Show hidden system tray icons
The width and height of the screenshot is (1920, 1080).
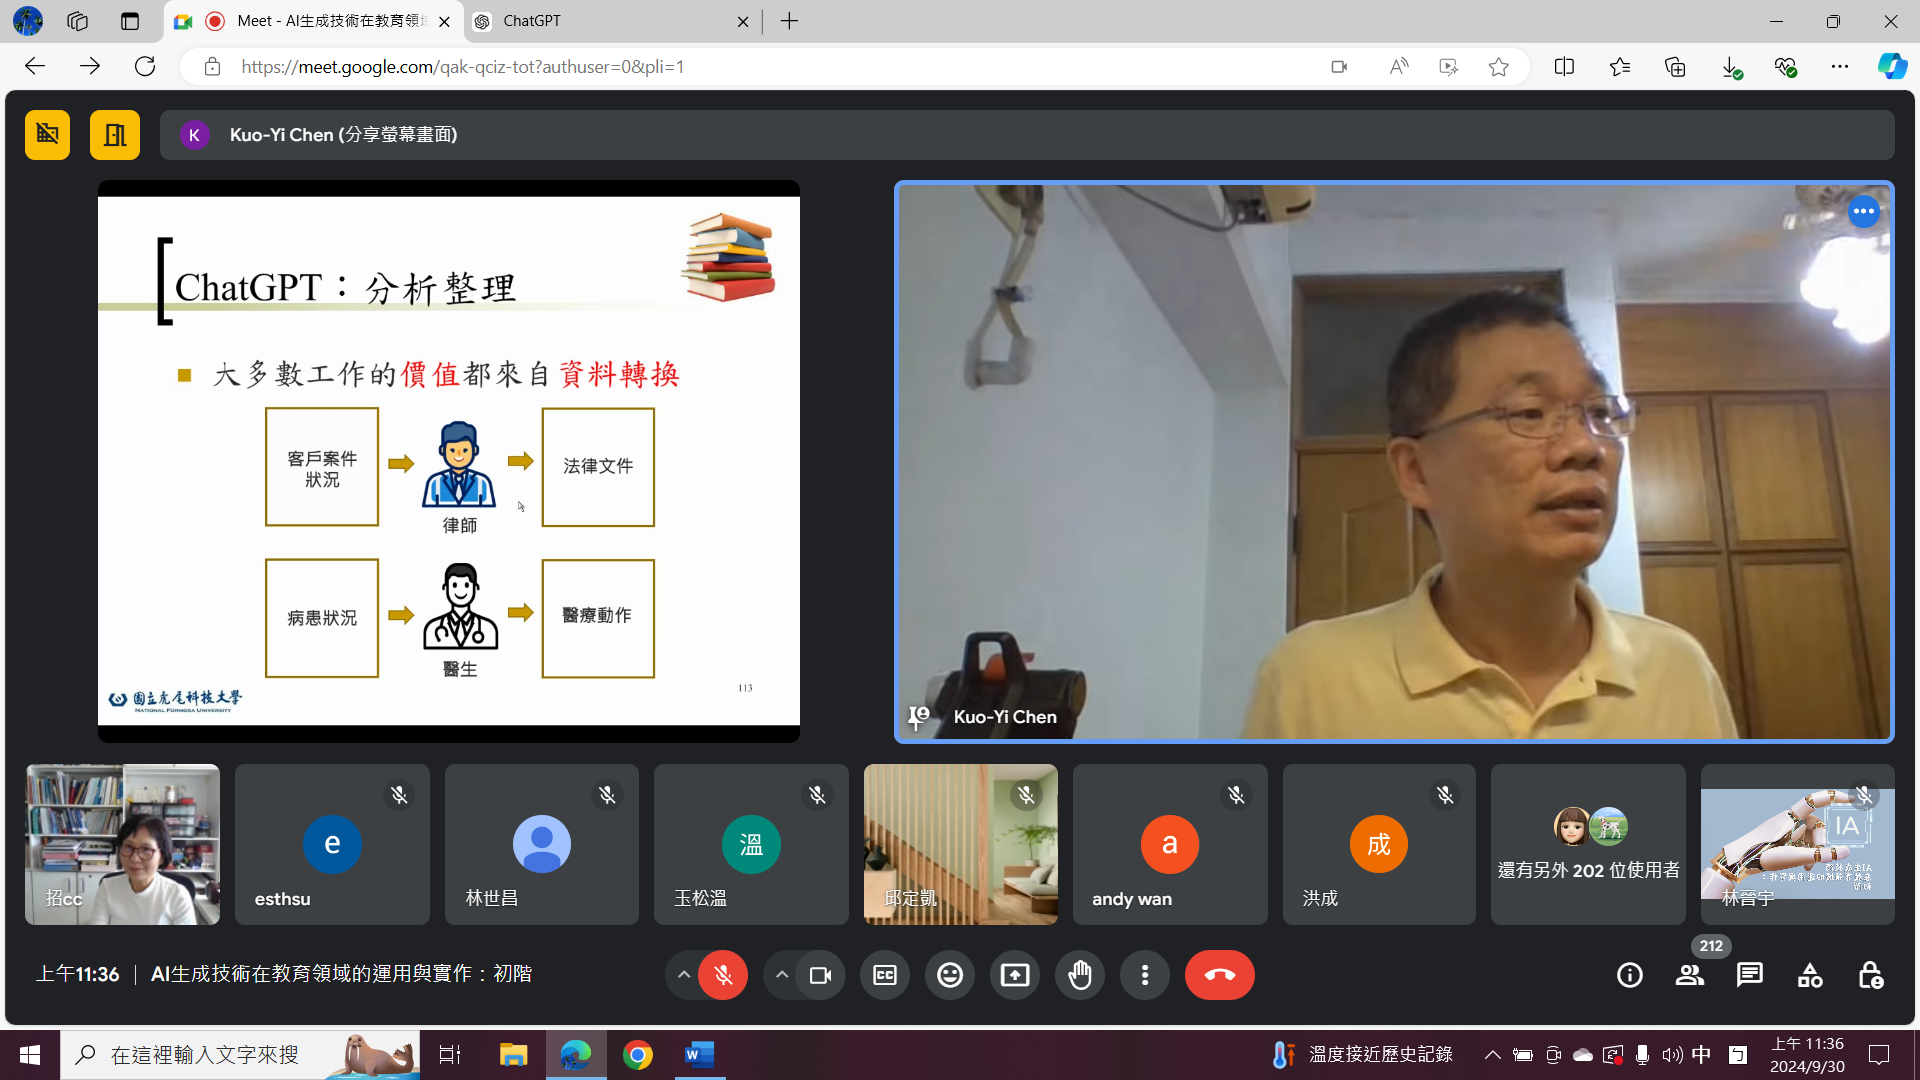coord(1493,1055)
